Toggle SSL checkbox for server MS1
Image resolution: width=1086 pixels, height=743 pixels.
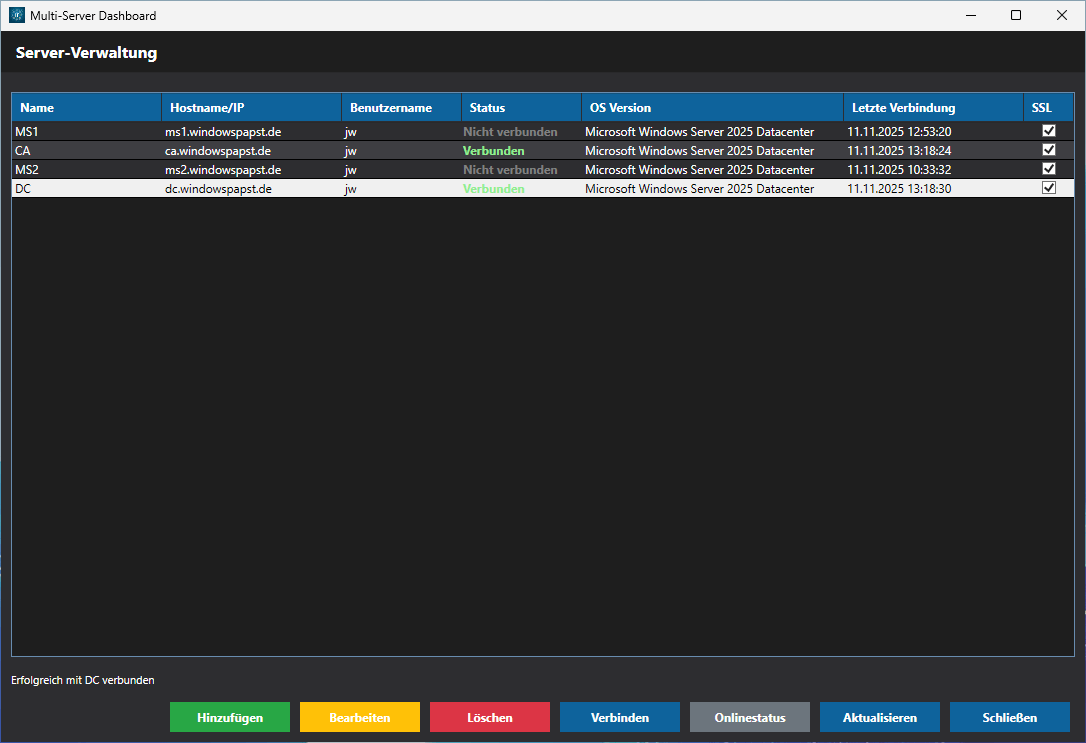1049,131
